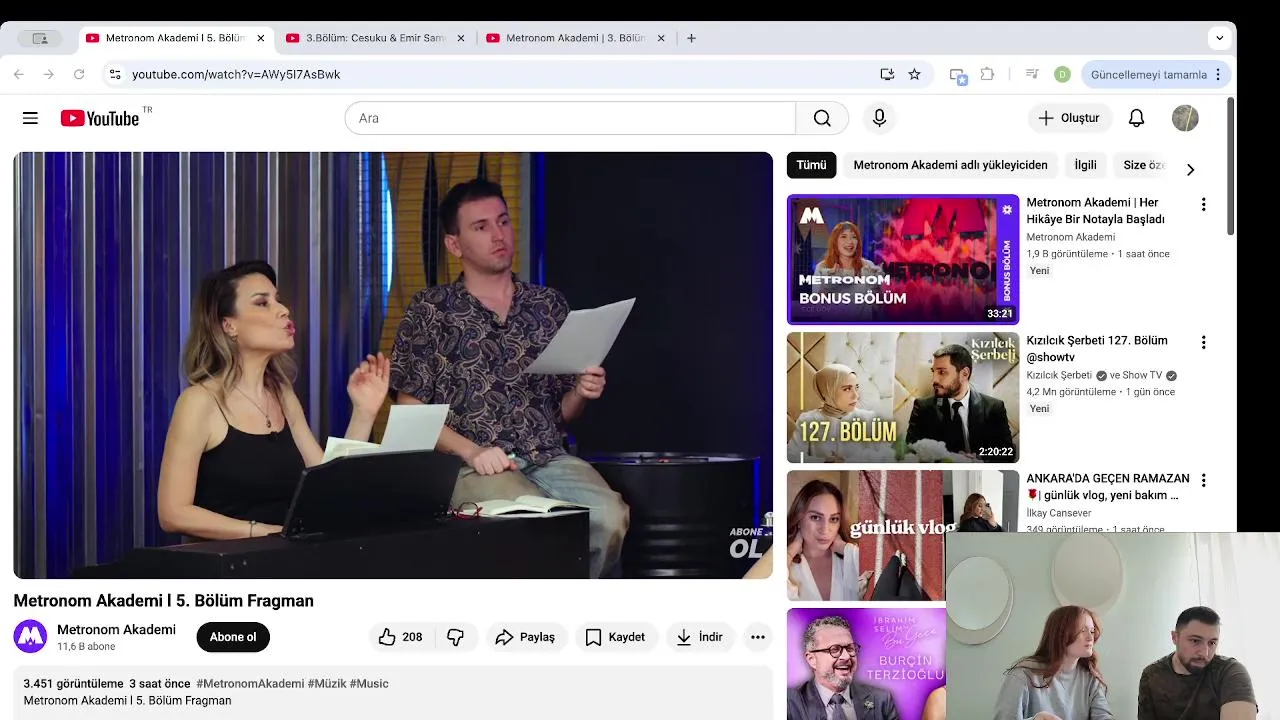The height and width of the screenshot is (720, 1280).
Task: Open the tab group button at far left
Action: (40, 38)
